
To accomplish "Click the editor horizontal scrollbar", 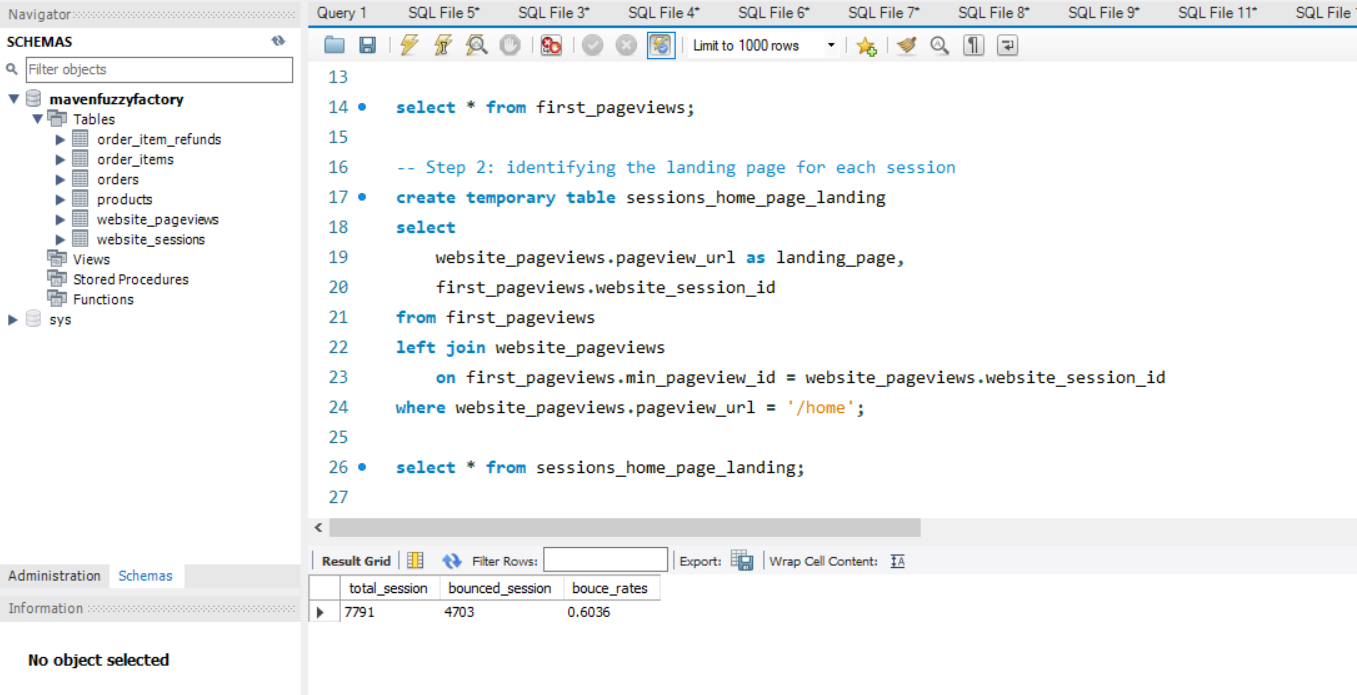I will 625,527.
